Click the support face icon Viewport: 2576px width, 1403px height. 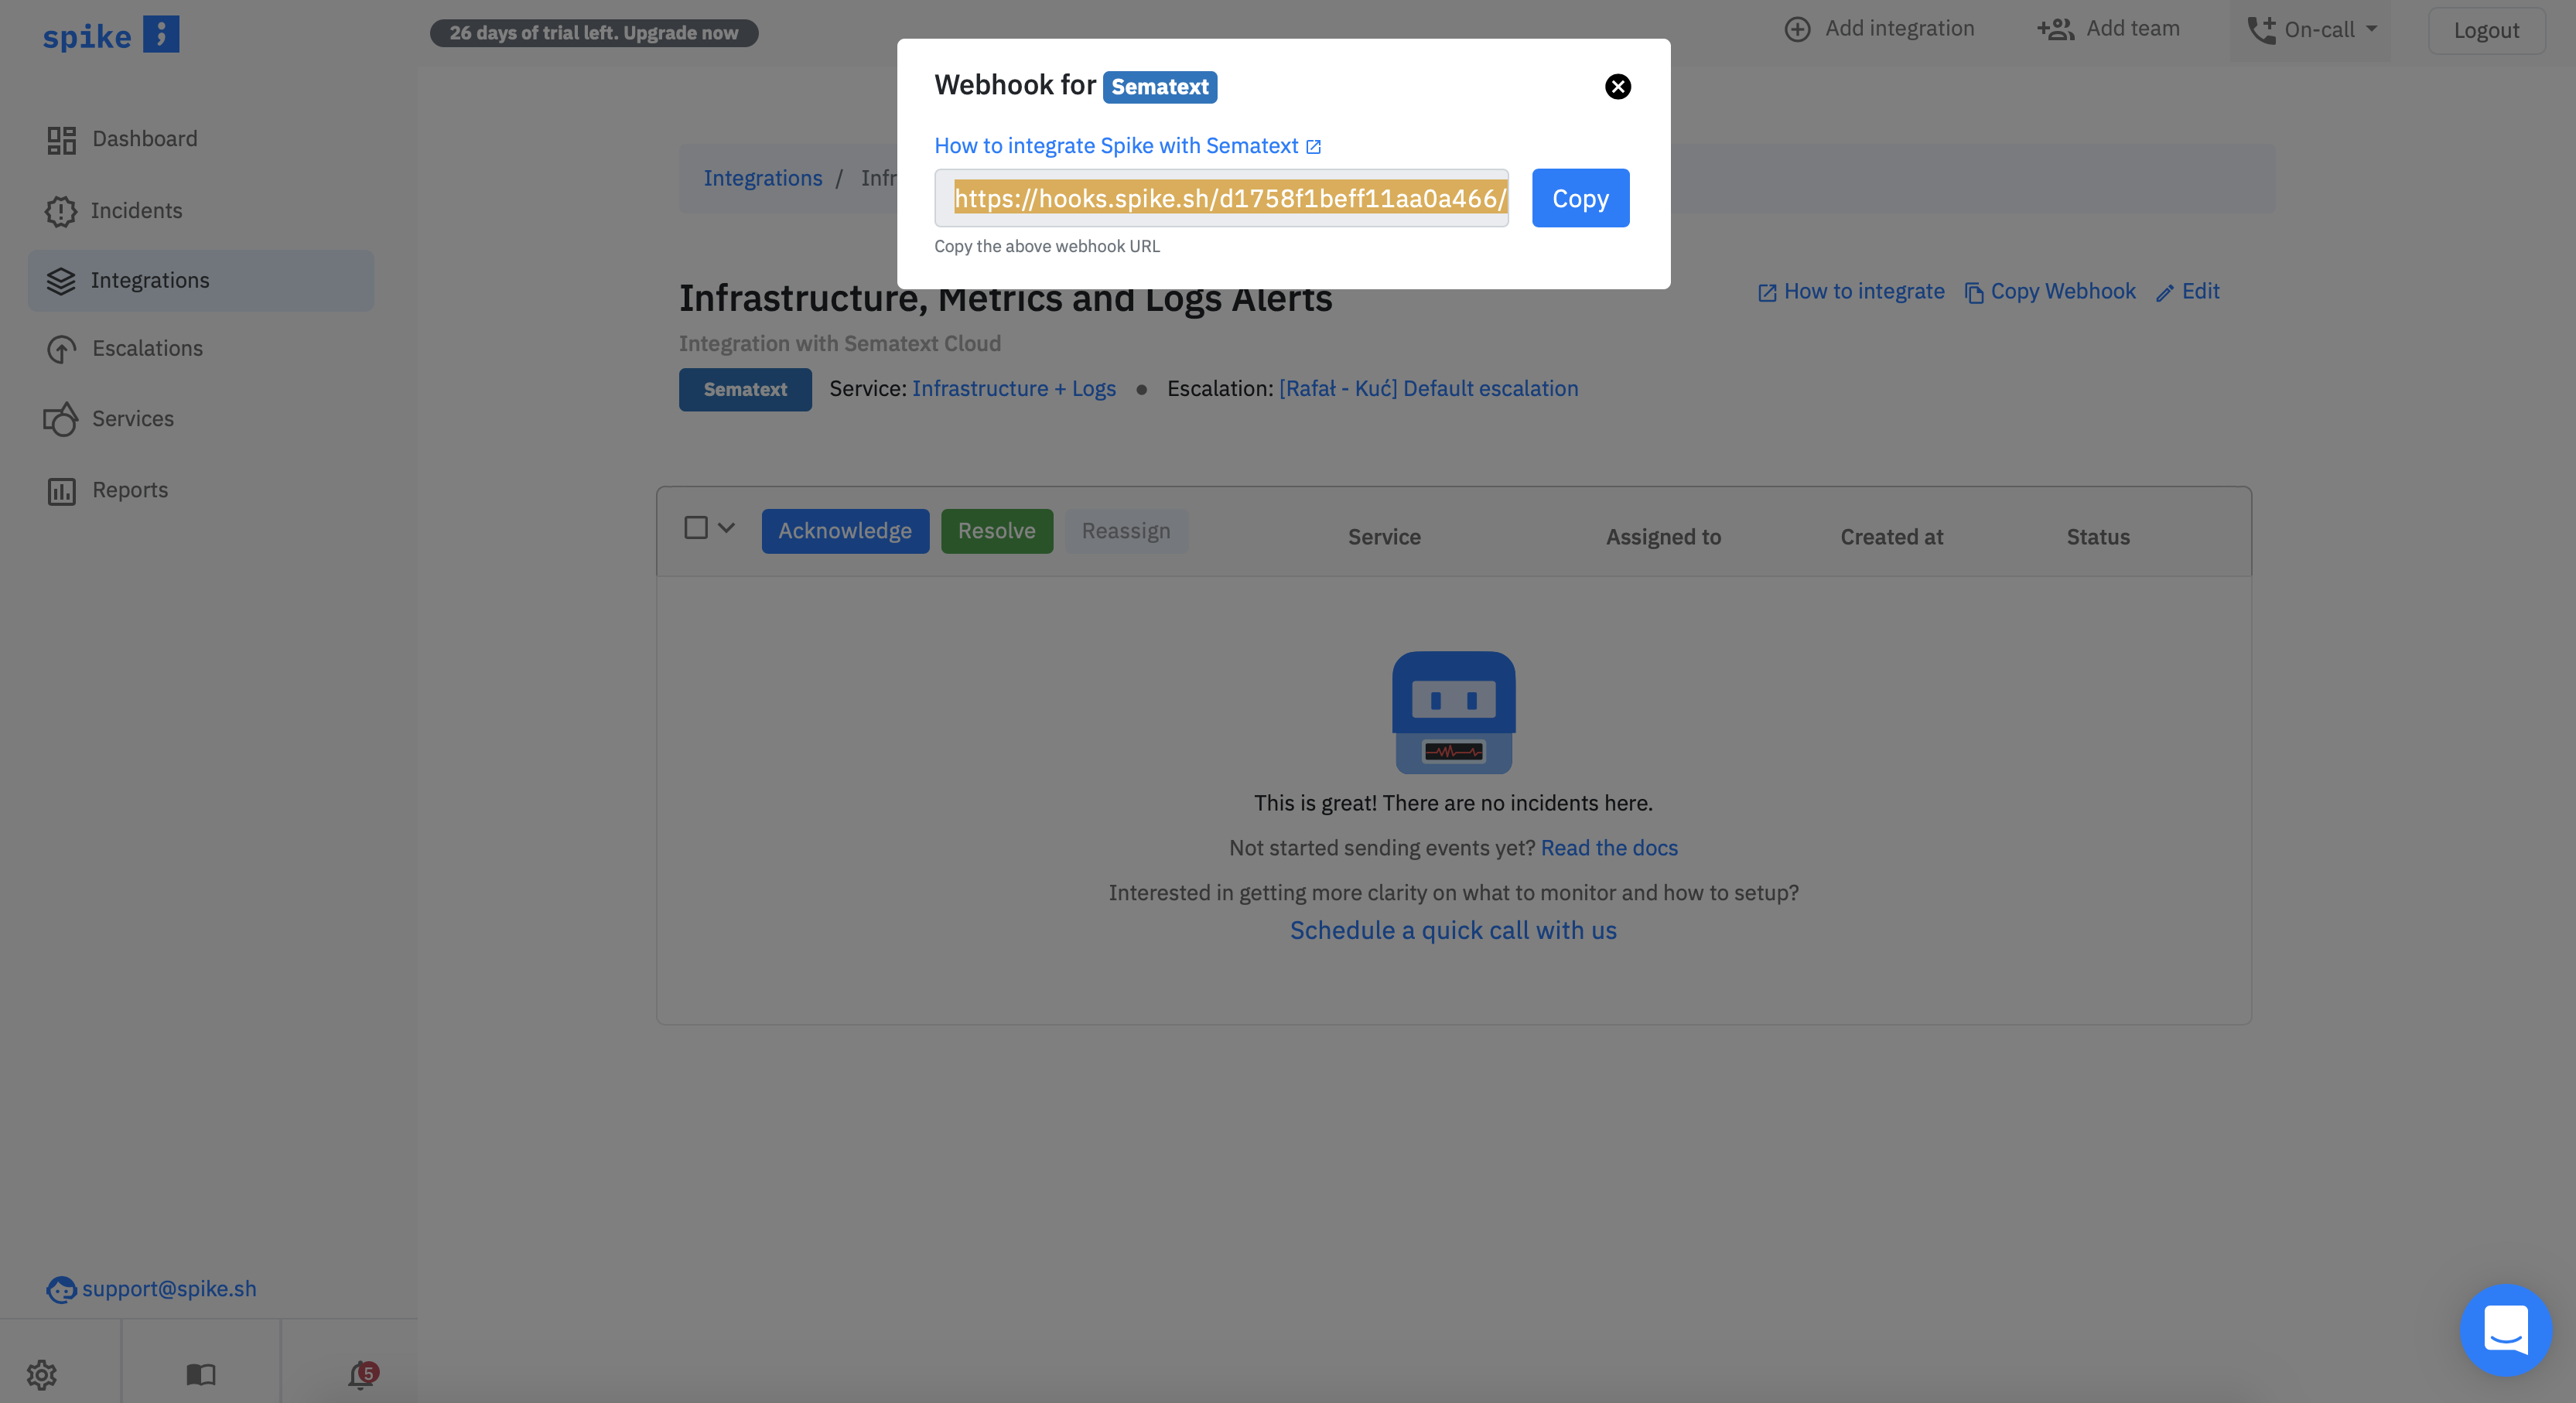[61, 1289]
